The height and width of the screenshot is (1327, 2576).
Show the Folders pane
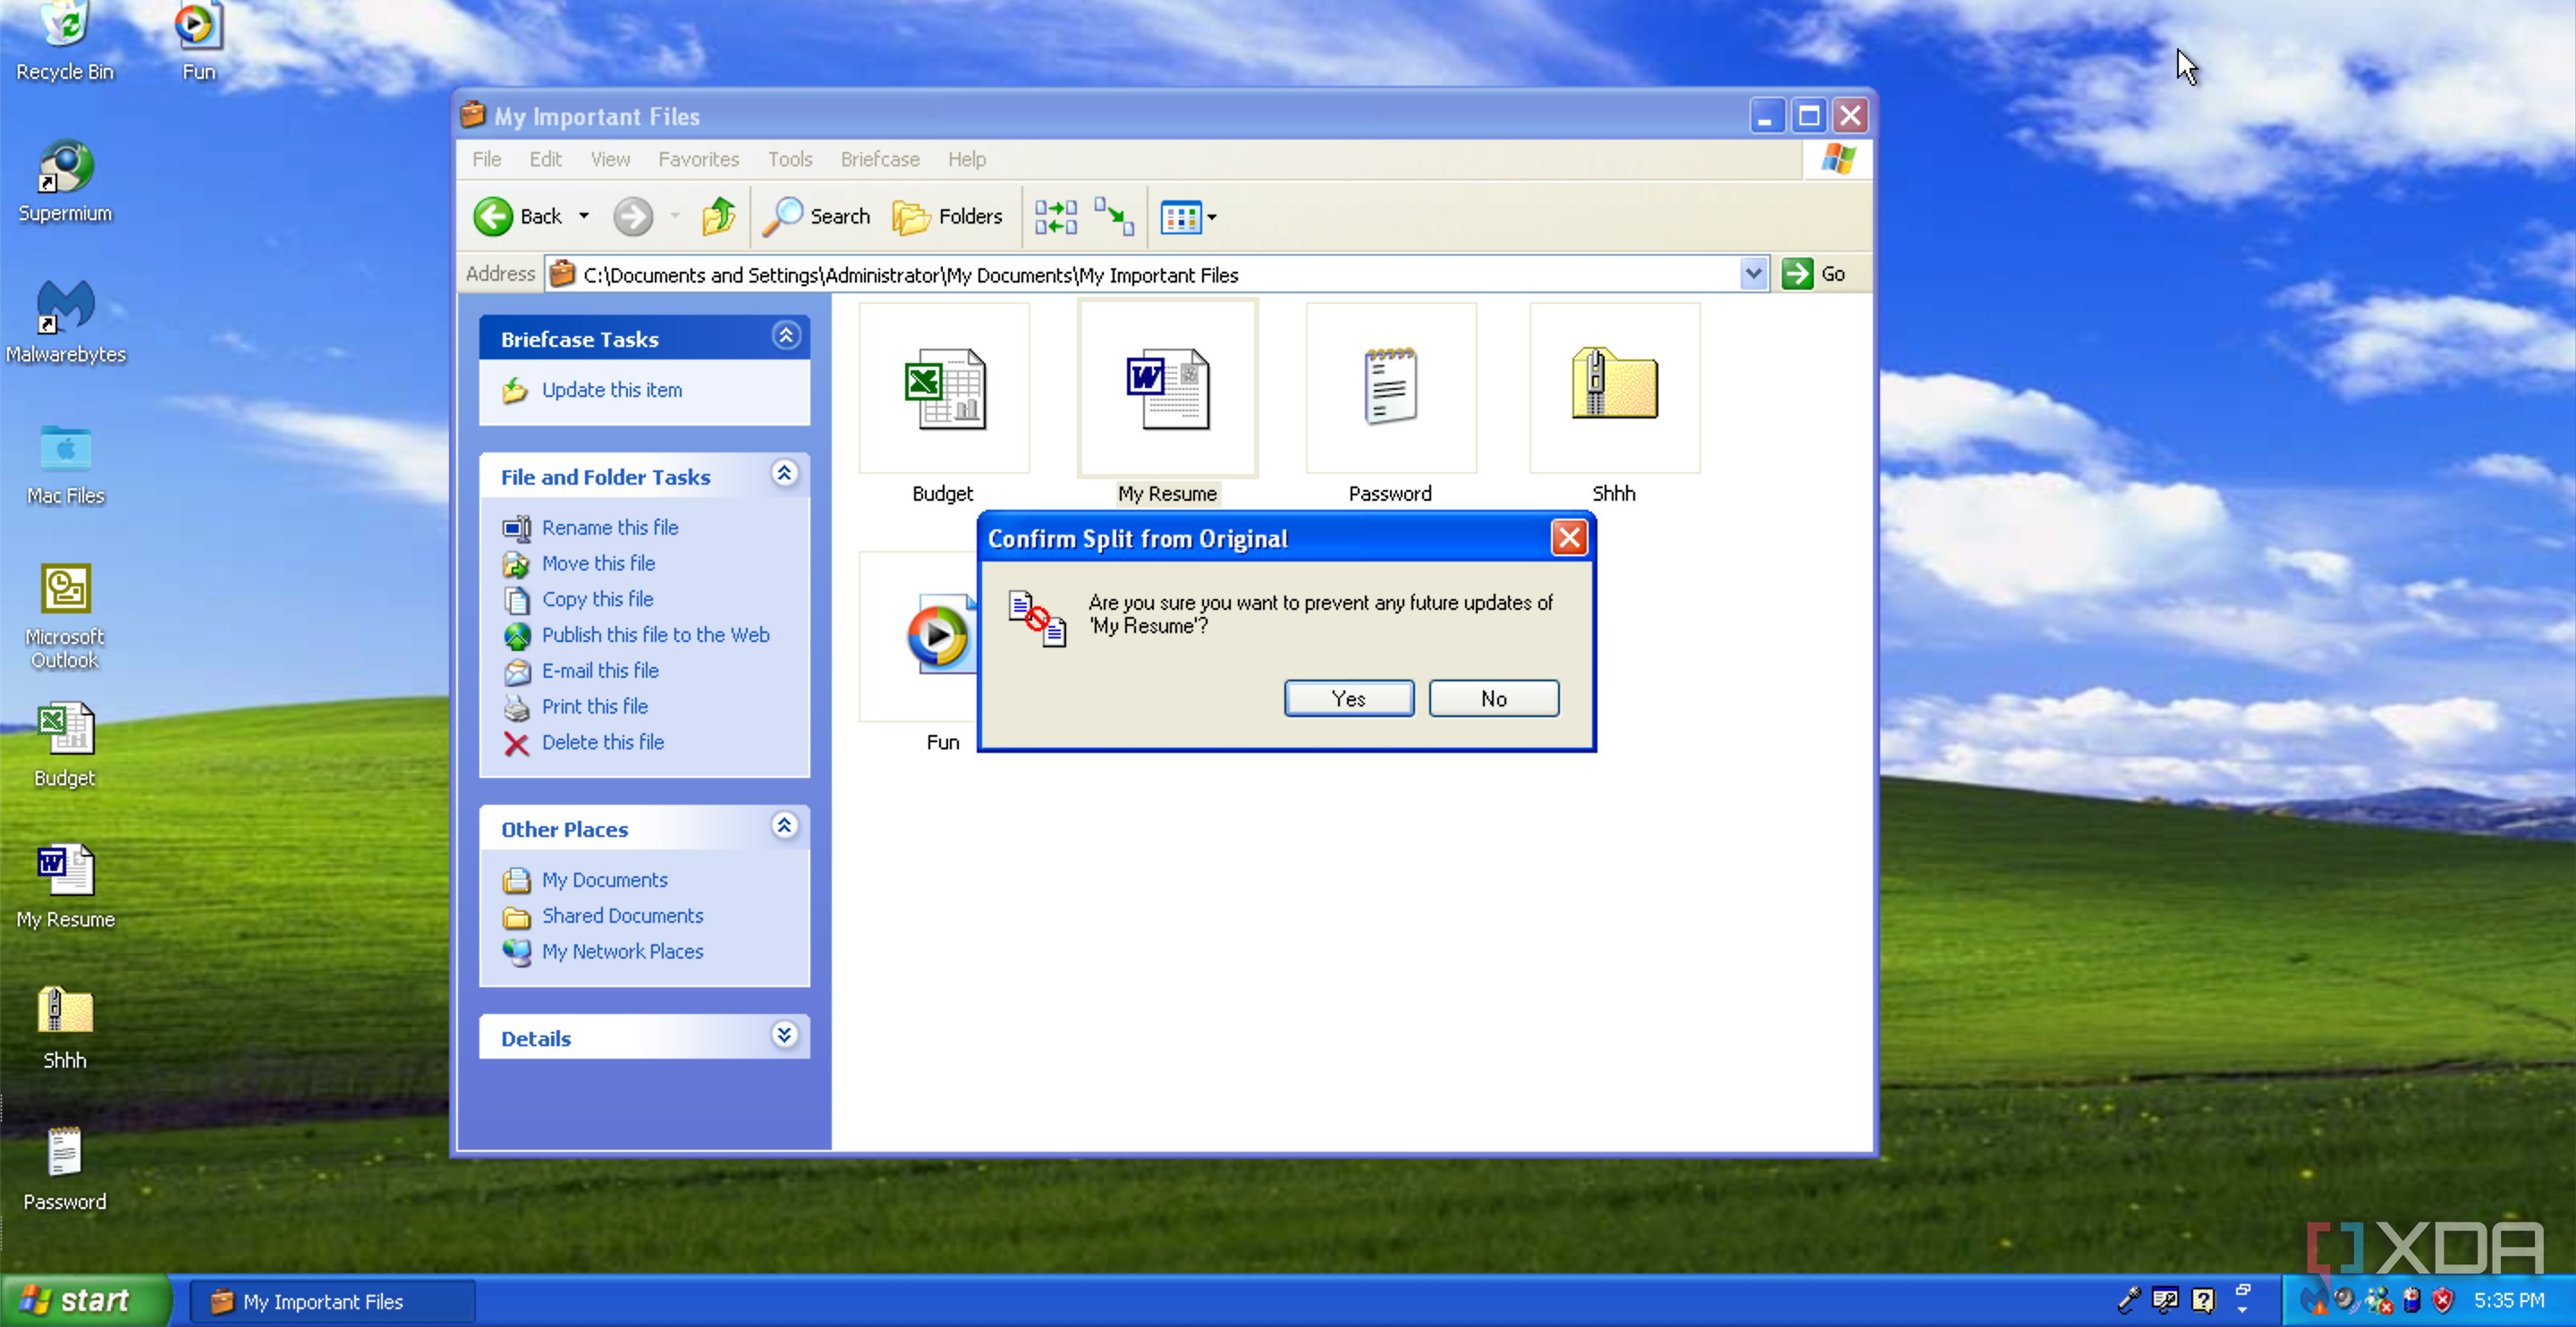pyautogui.click(x=946, y=216)
